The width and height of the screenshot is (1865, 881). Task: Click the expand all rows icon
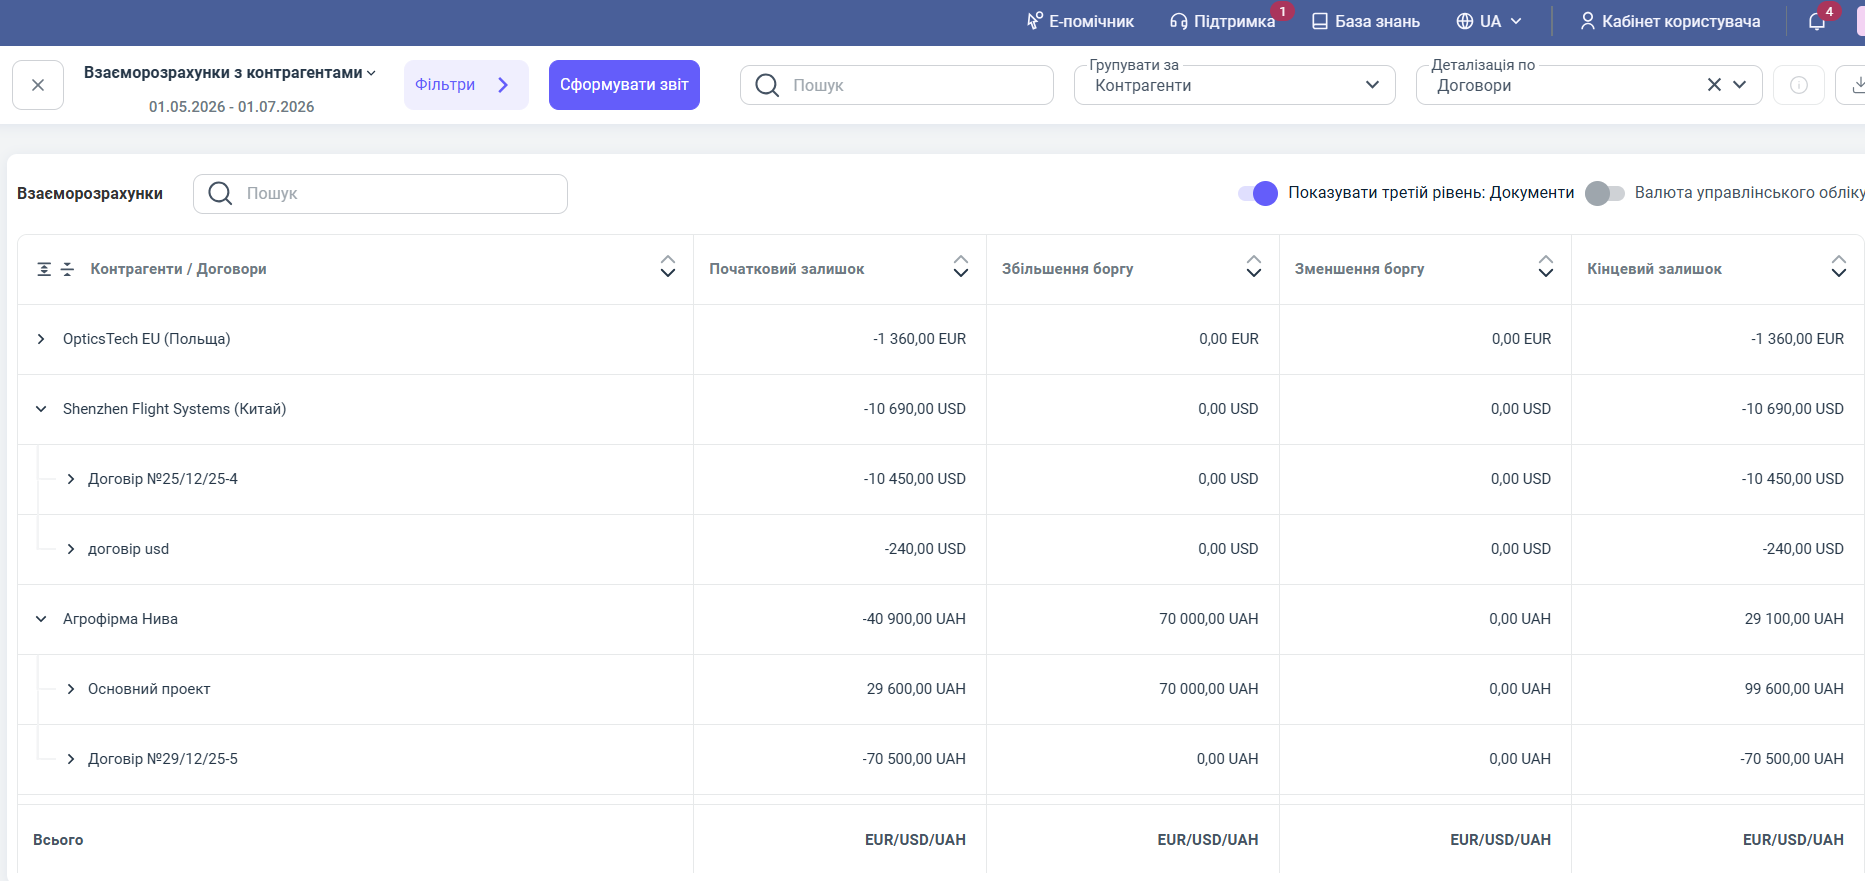coord(44,269)
